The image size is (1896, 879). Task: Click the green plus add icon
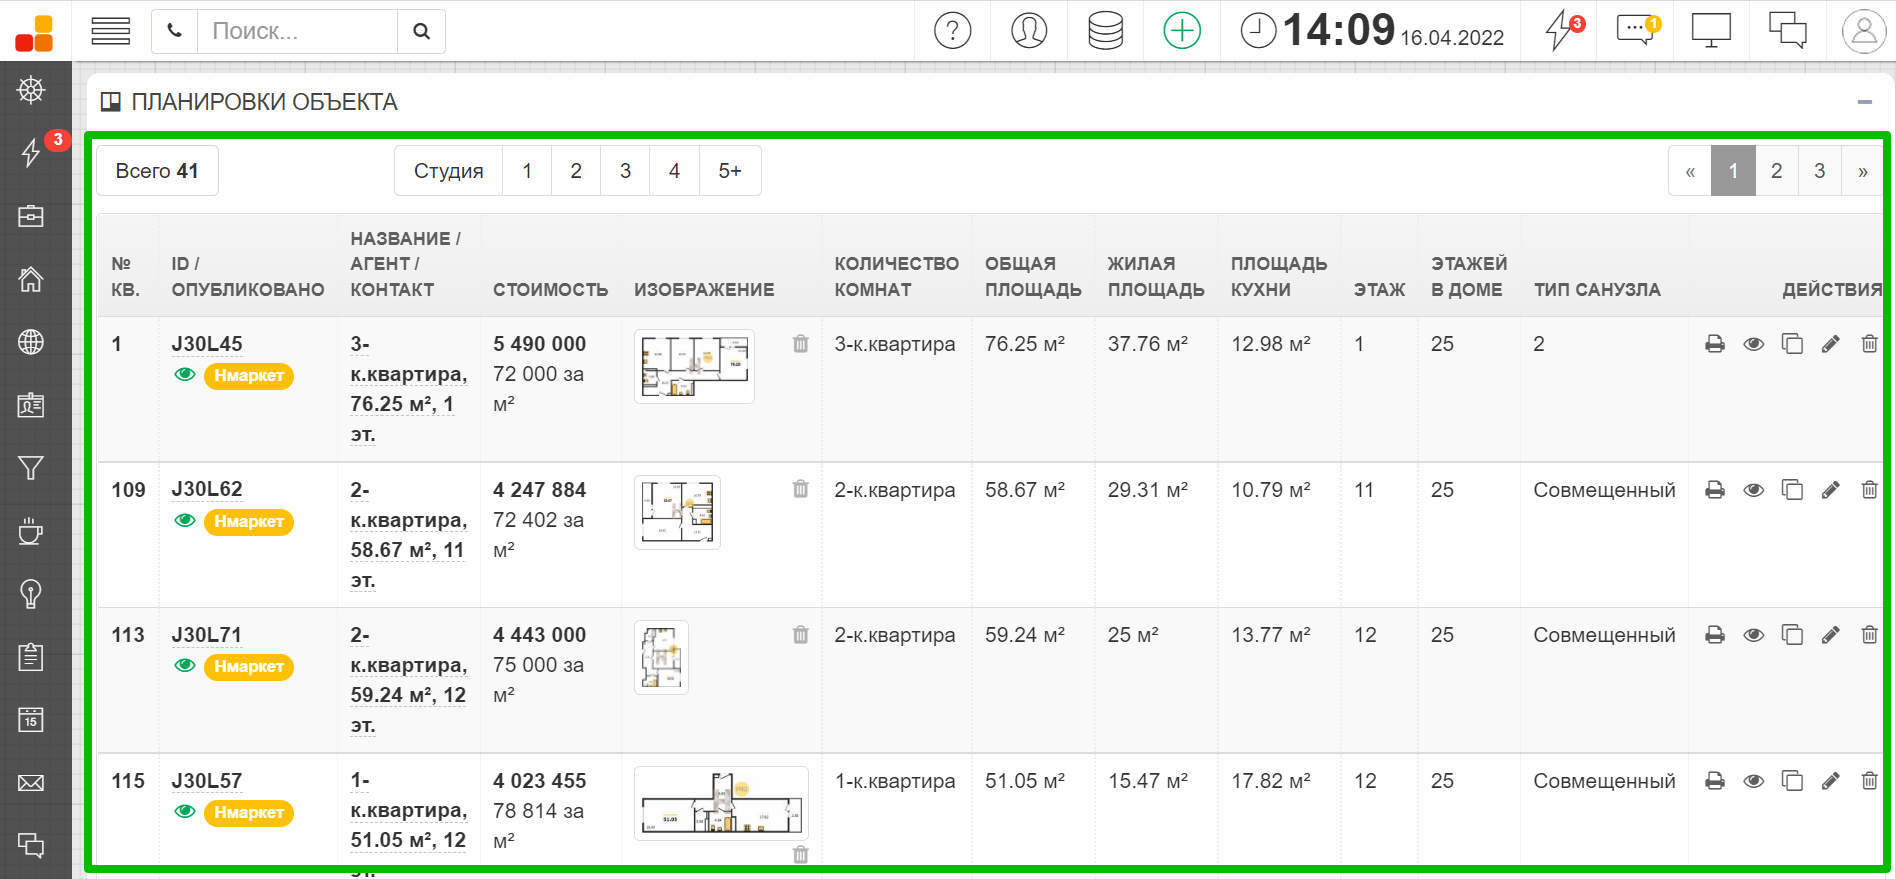(x=1182, y=31)
